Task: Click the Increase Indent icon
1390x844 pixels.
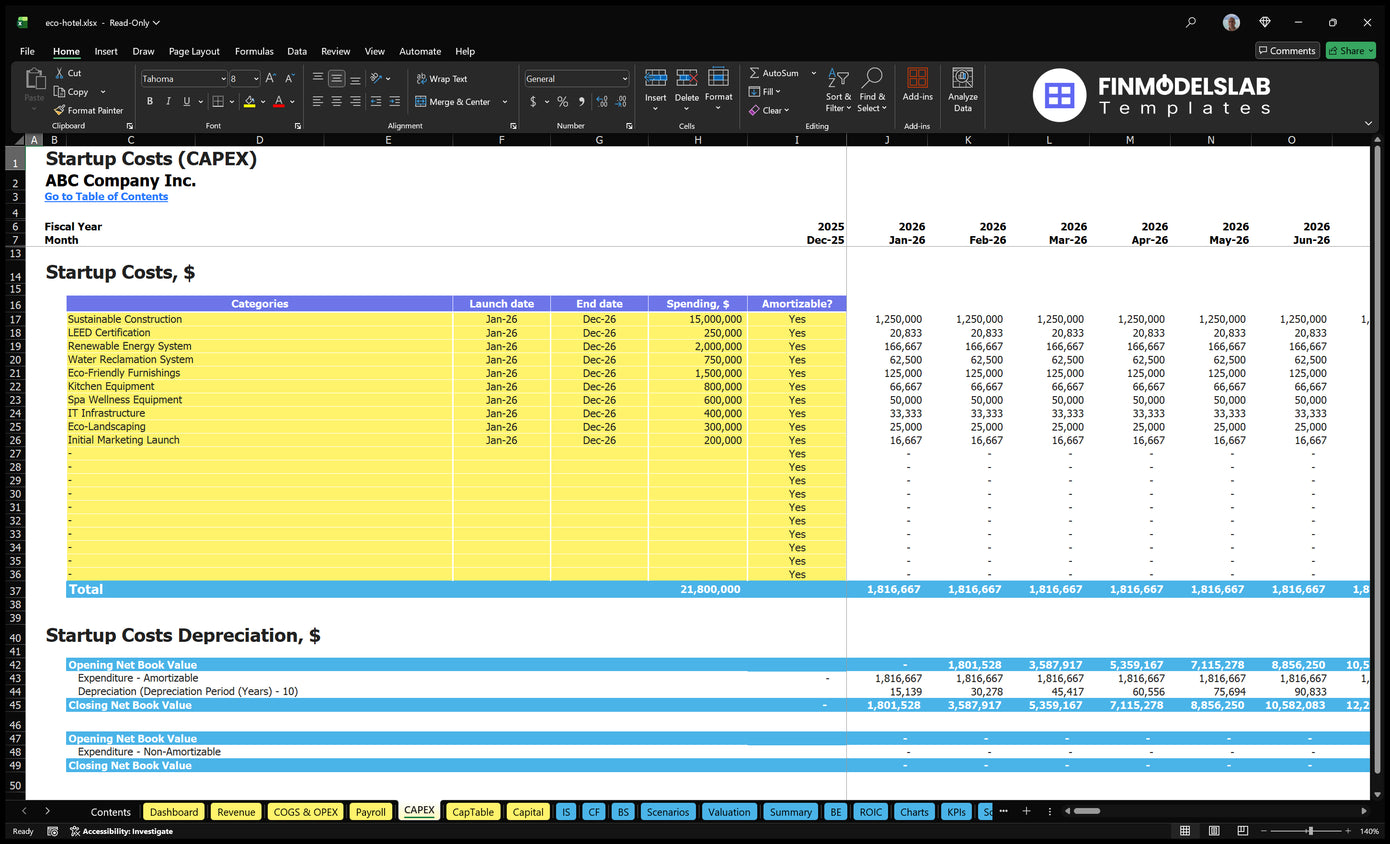Action: tap(394, 102)
